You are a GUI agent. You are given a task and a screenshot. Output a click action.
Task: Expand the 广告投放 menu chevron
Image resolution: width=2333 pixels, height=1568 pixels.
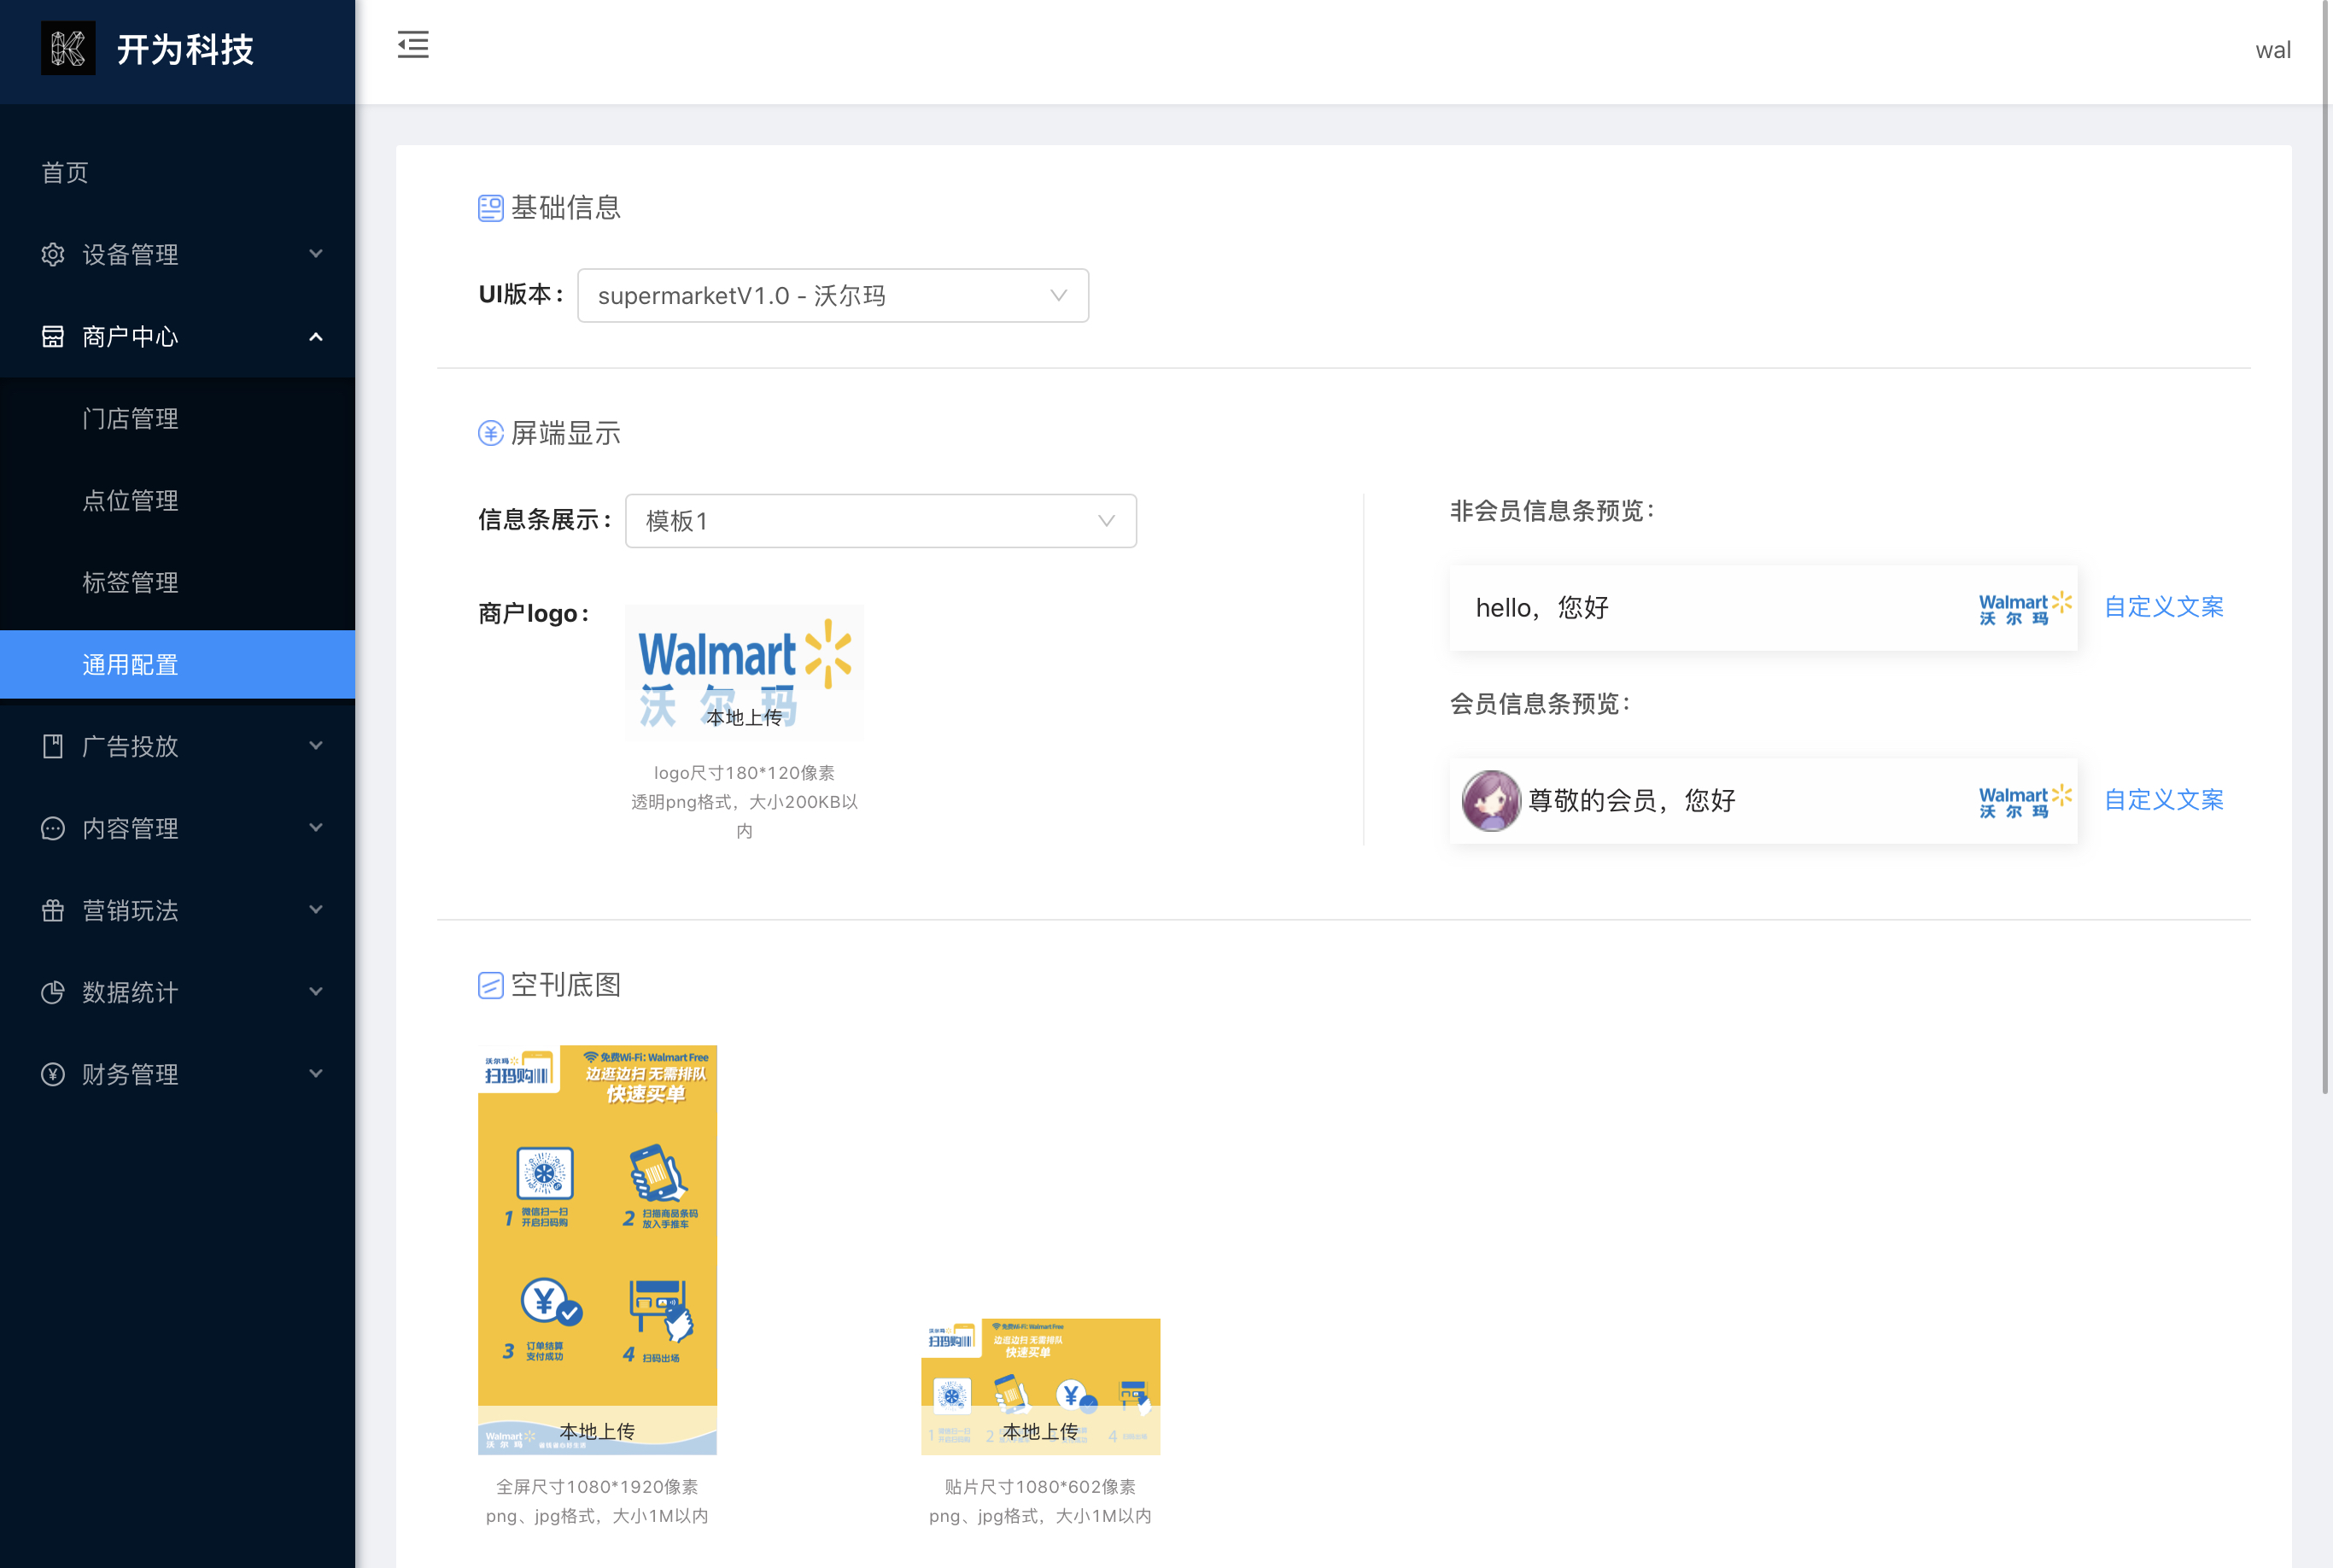(316, 746)
